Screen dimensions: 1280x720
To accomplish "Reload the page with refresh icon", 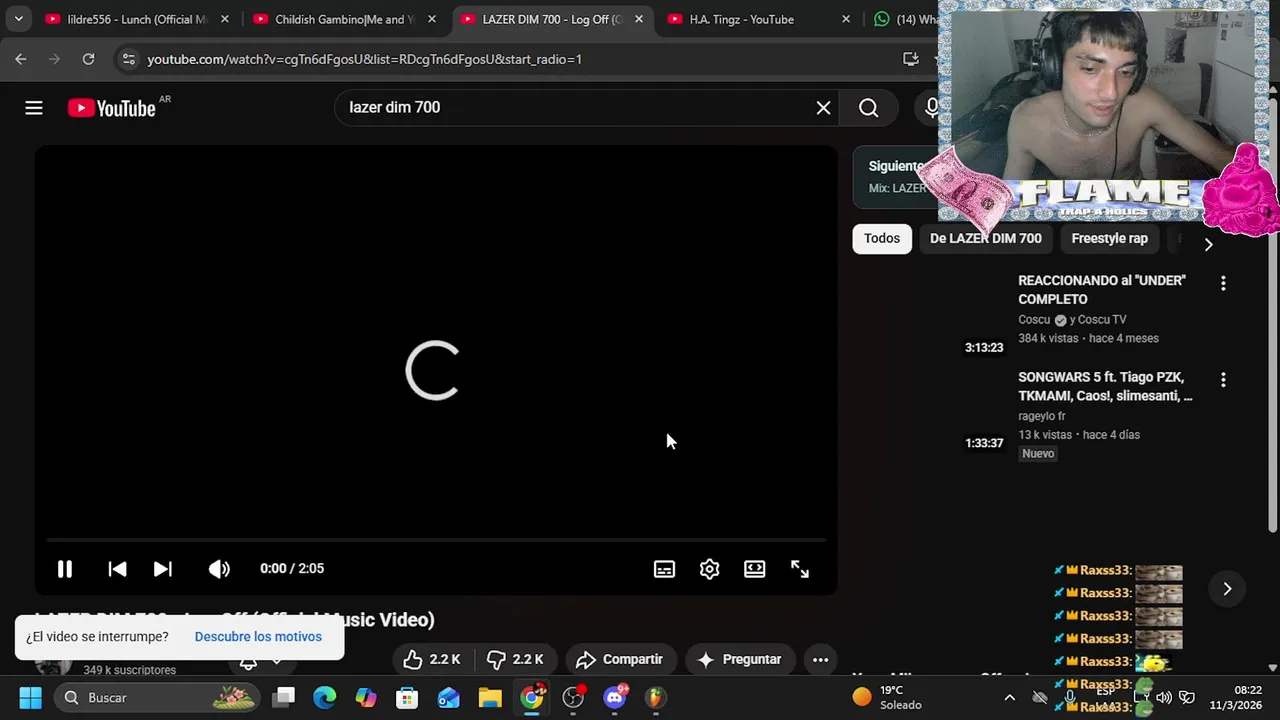I will (x=88, y=59).
